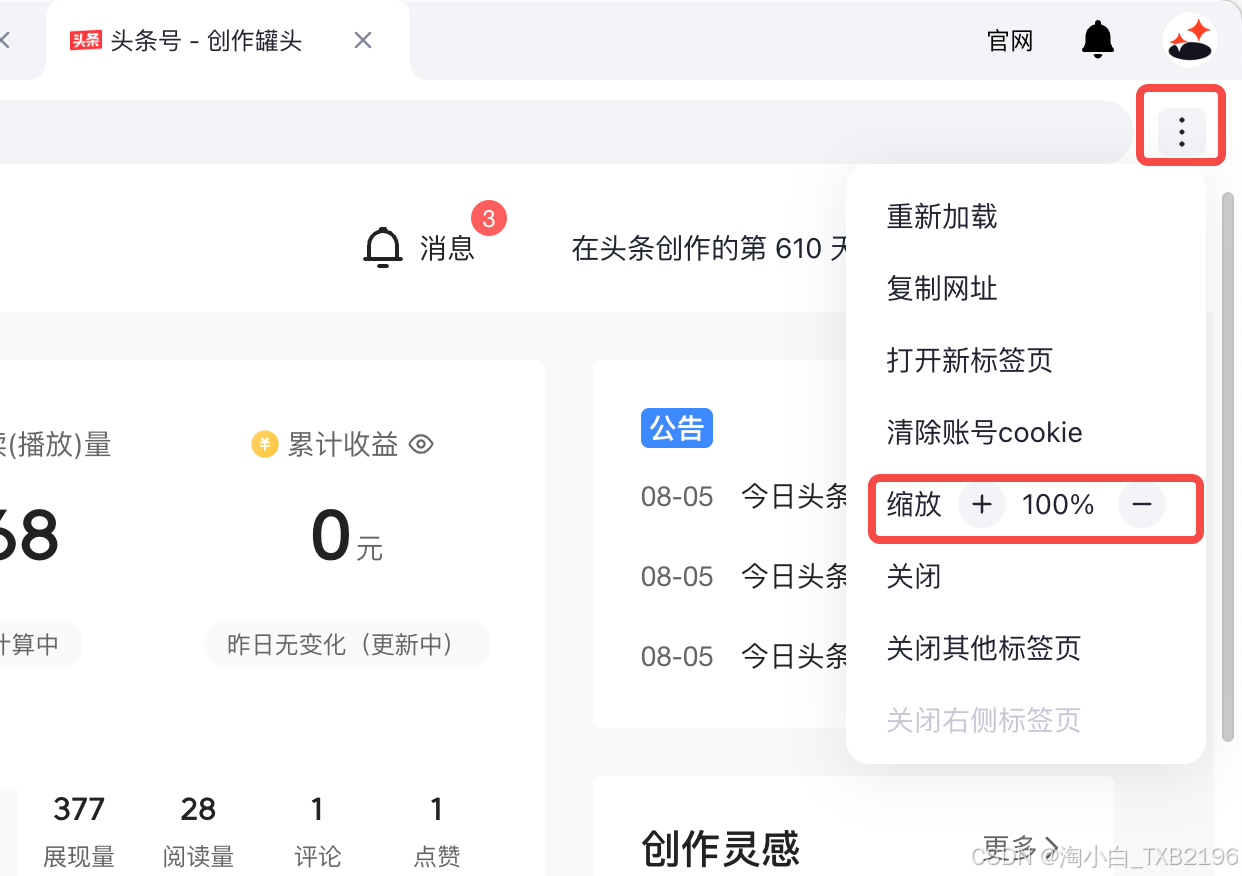
Task: Click the 0 元 earnings value
Action: (346, 538)
